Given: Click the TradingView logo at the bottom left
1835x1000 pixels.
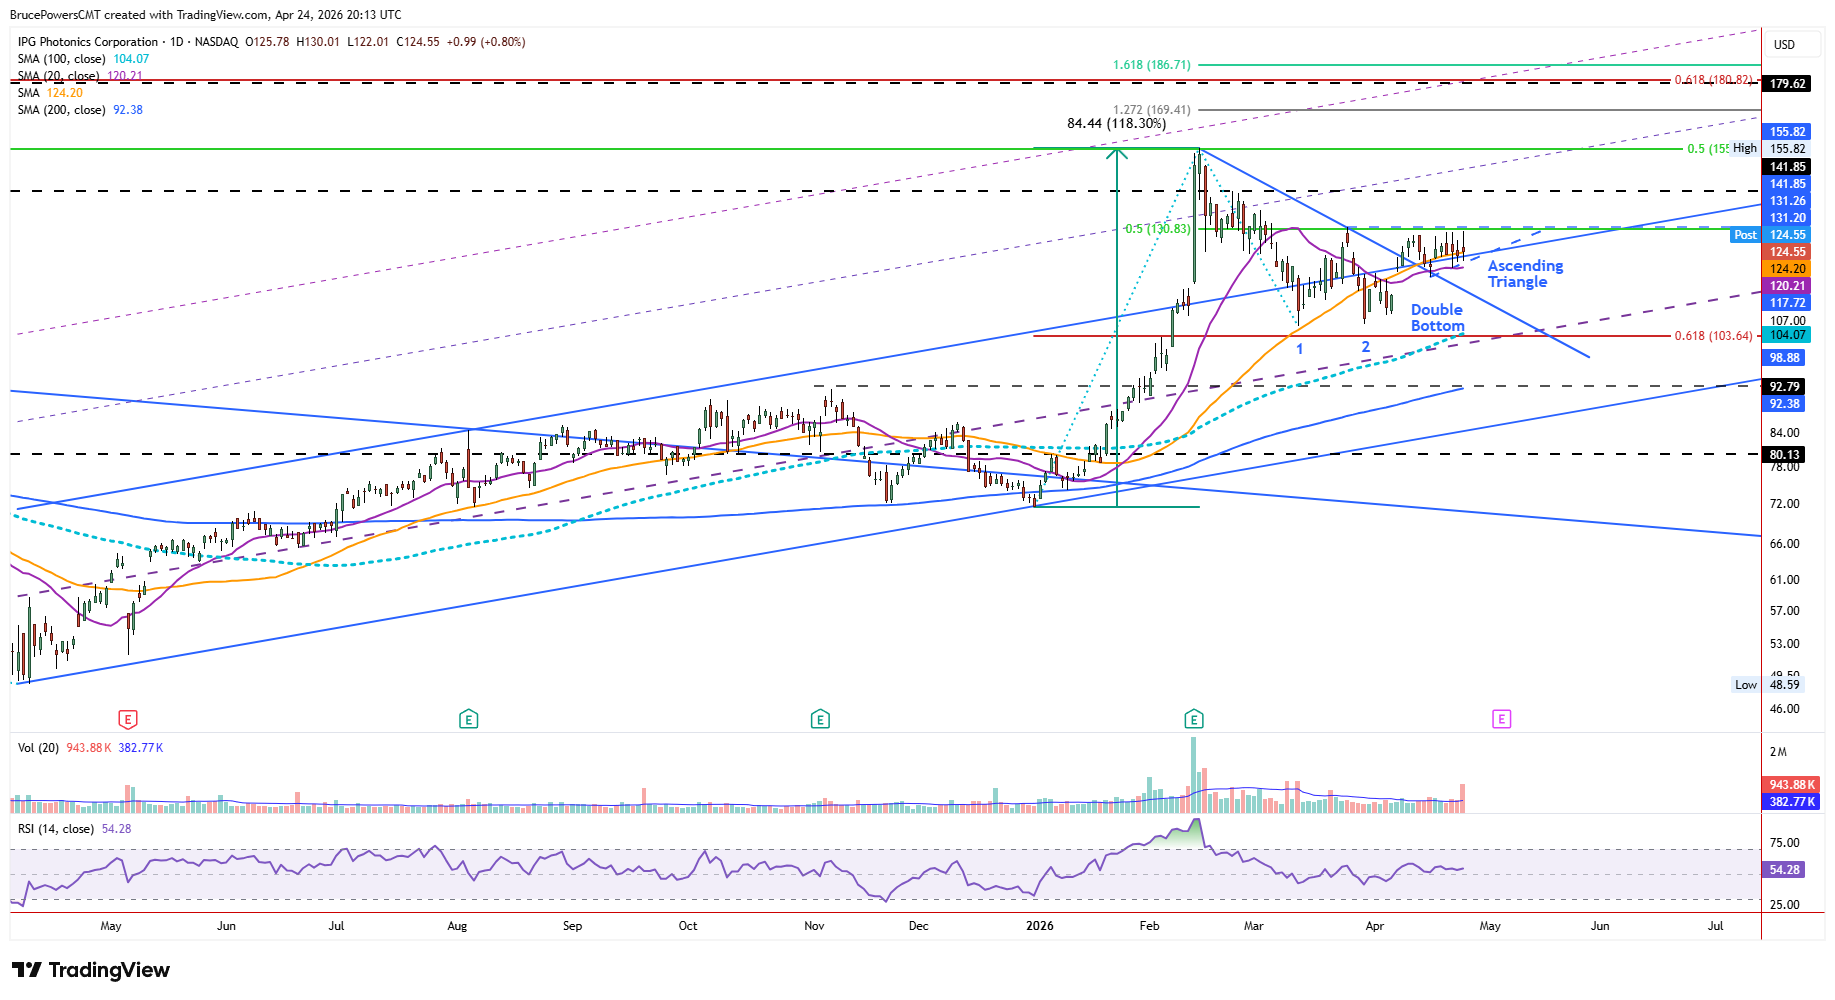Looking at the screenshot, I should (x=91, y=970).
